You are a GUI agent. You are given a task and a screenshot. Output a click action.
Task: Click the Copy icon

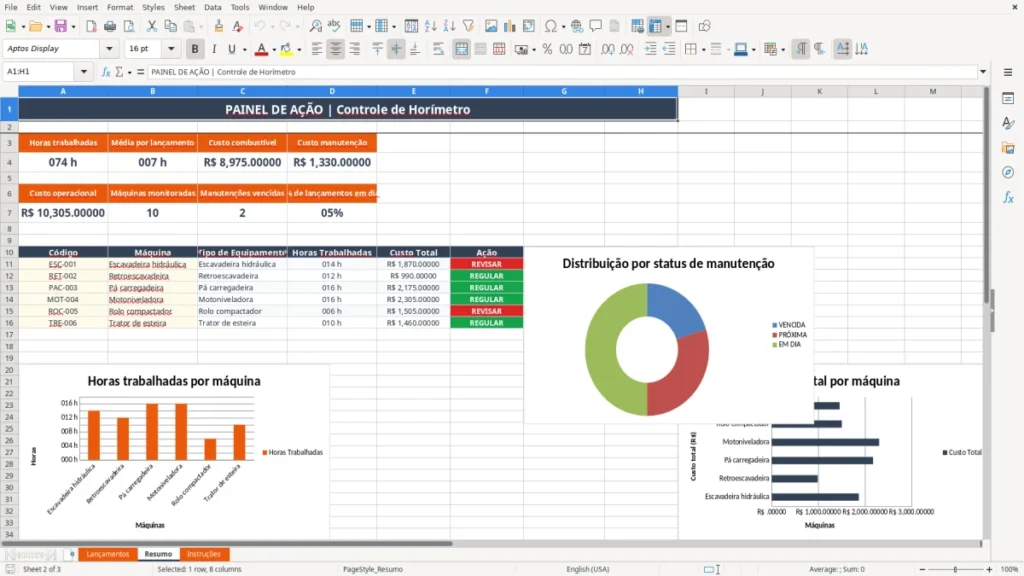(x=170, y=26)
